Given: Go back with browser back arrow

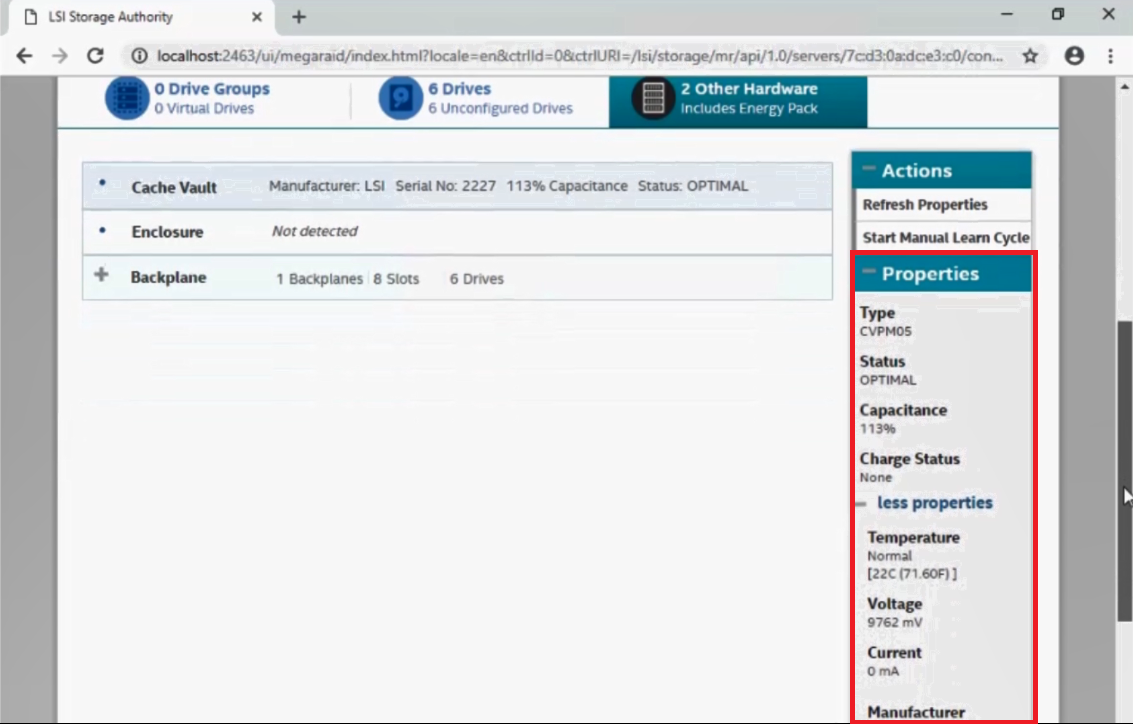Looking at the screenshot, I should click(x=25, y=57).
